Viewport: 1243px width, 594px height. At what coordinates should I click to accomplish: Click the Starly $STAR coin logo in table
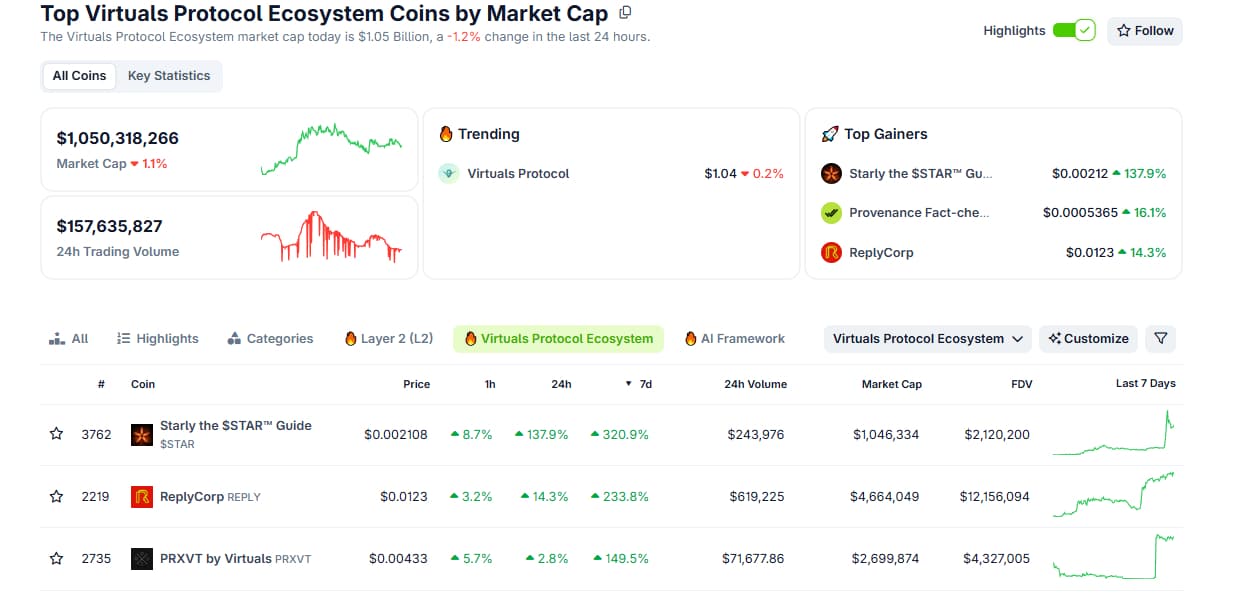[x=142, y=434]
